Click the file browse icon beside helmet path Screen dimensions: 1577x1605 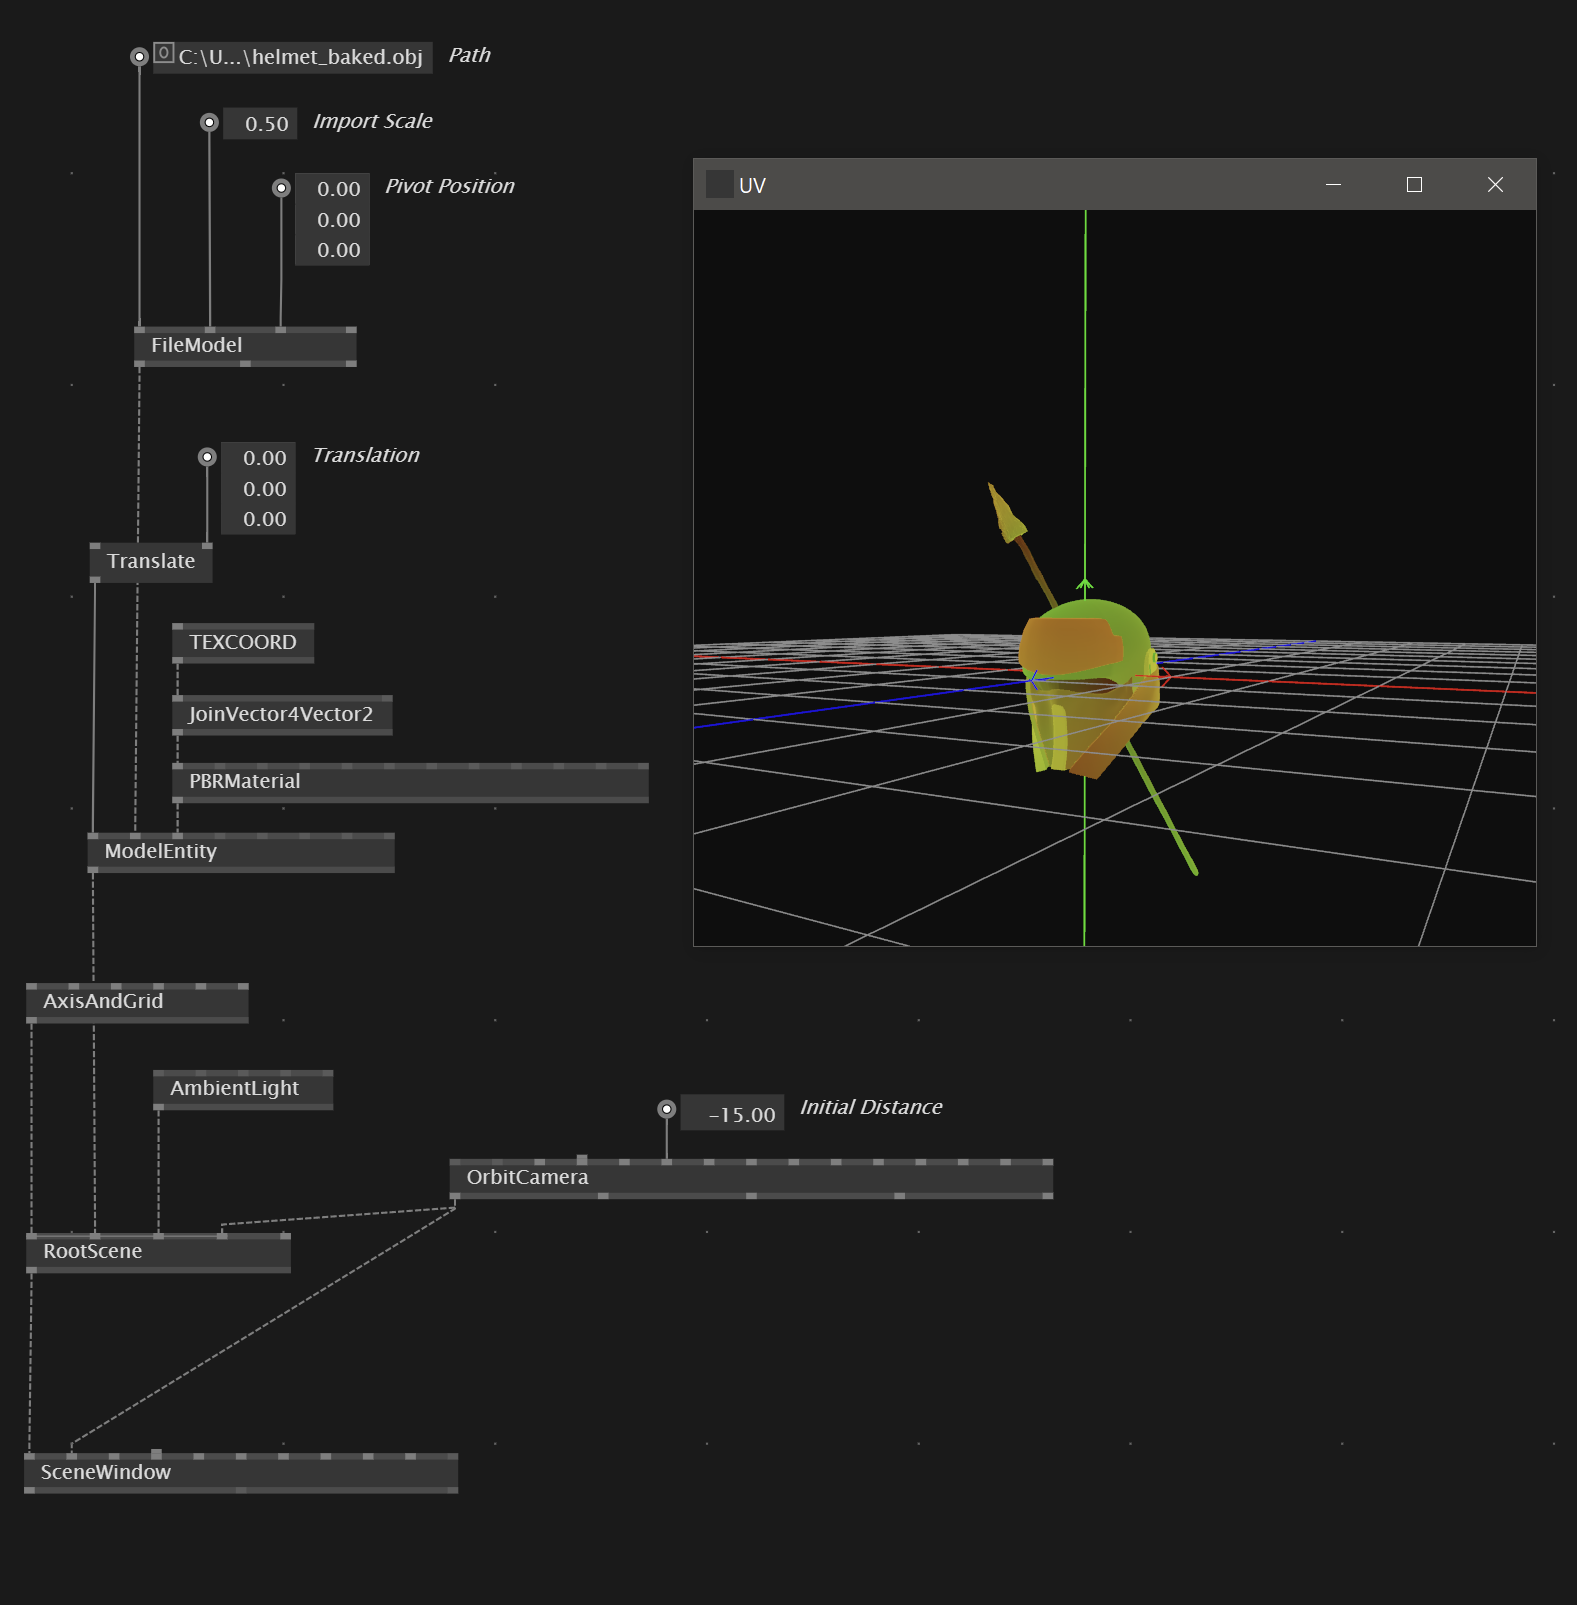(164, 53)
